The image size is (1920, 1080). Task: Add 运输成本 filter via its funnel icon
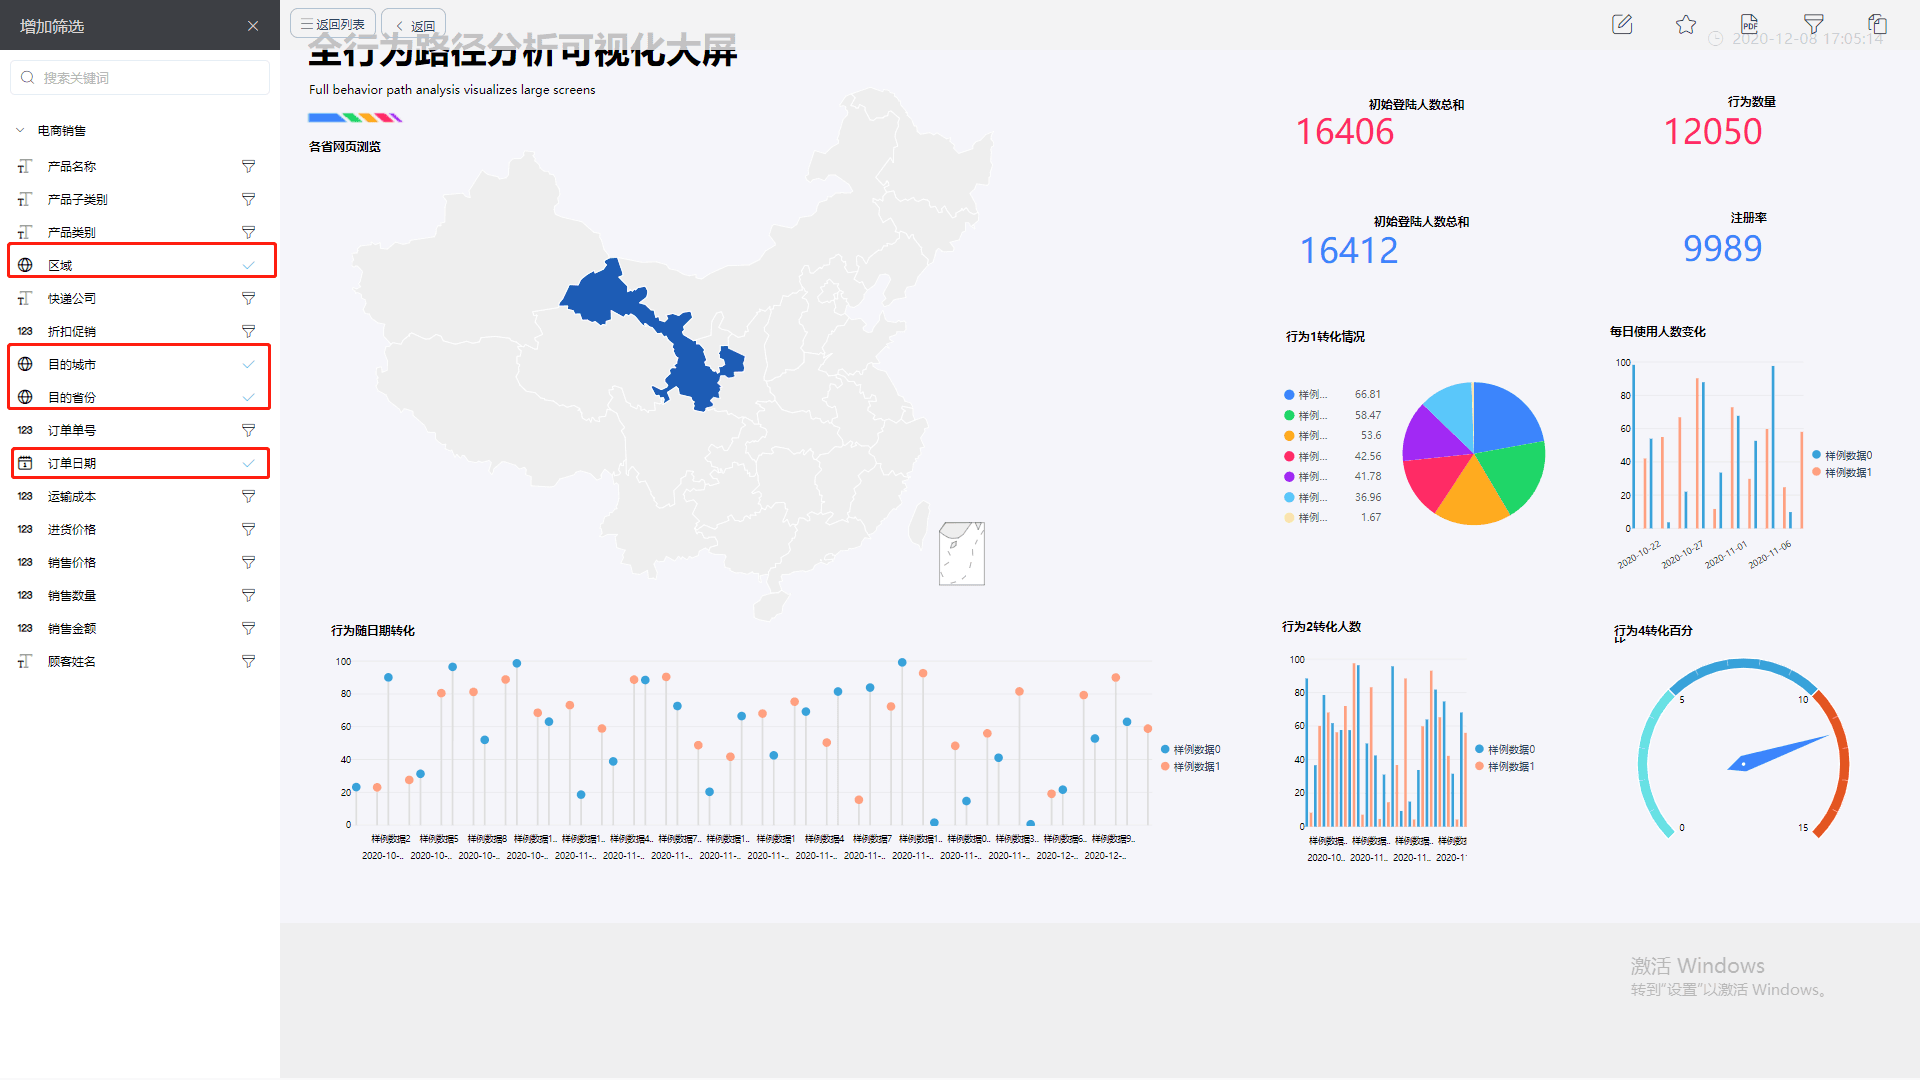(248, 496)
